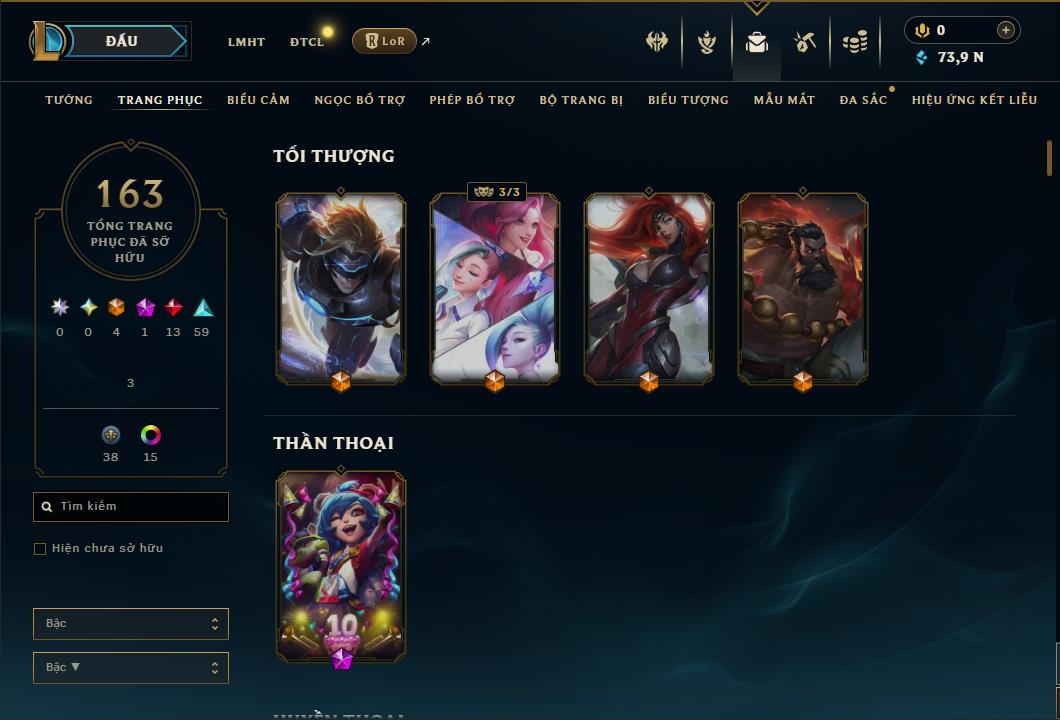Screen dimensions: 1060x720
Task: Switch to the BIỂU CẢM tab
Action: click(x=258, y=100)
